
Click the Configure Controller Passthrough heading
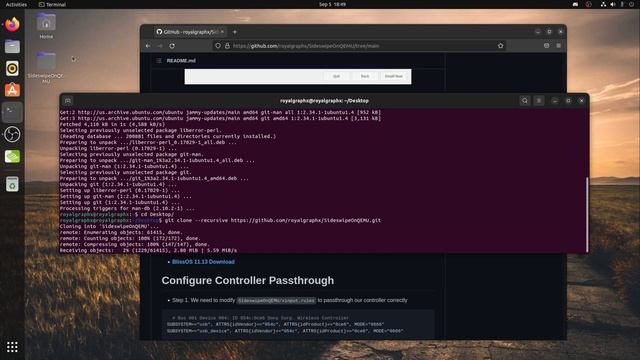tap(248, 280)
